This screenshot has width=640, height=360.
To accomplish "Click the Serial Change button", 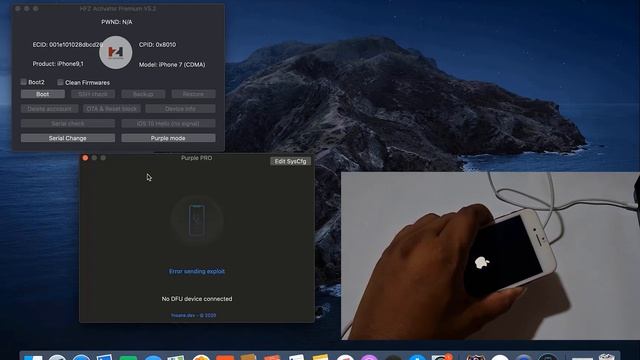I will pos(68,138).
